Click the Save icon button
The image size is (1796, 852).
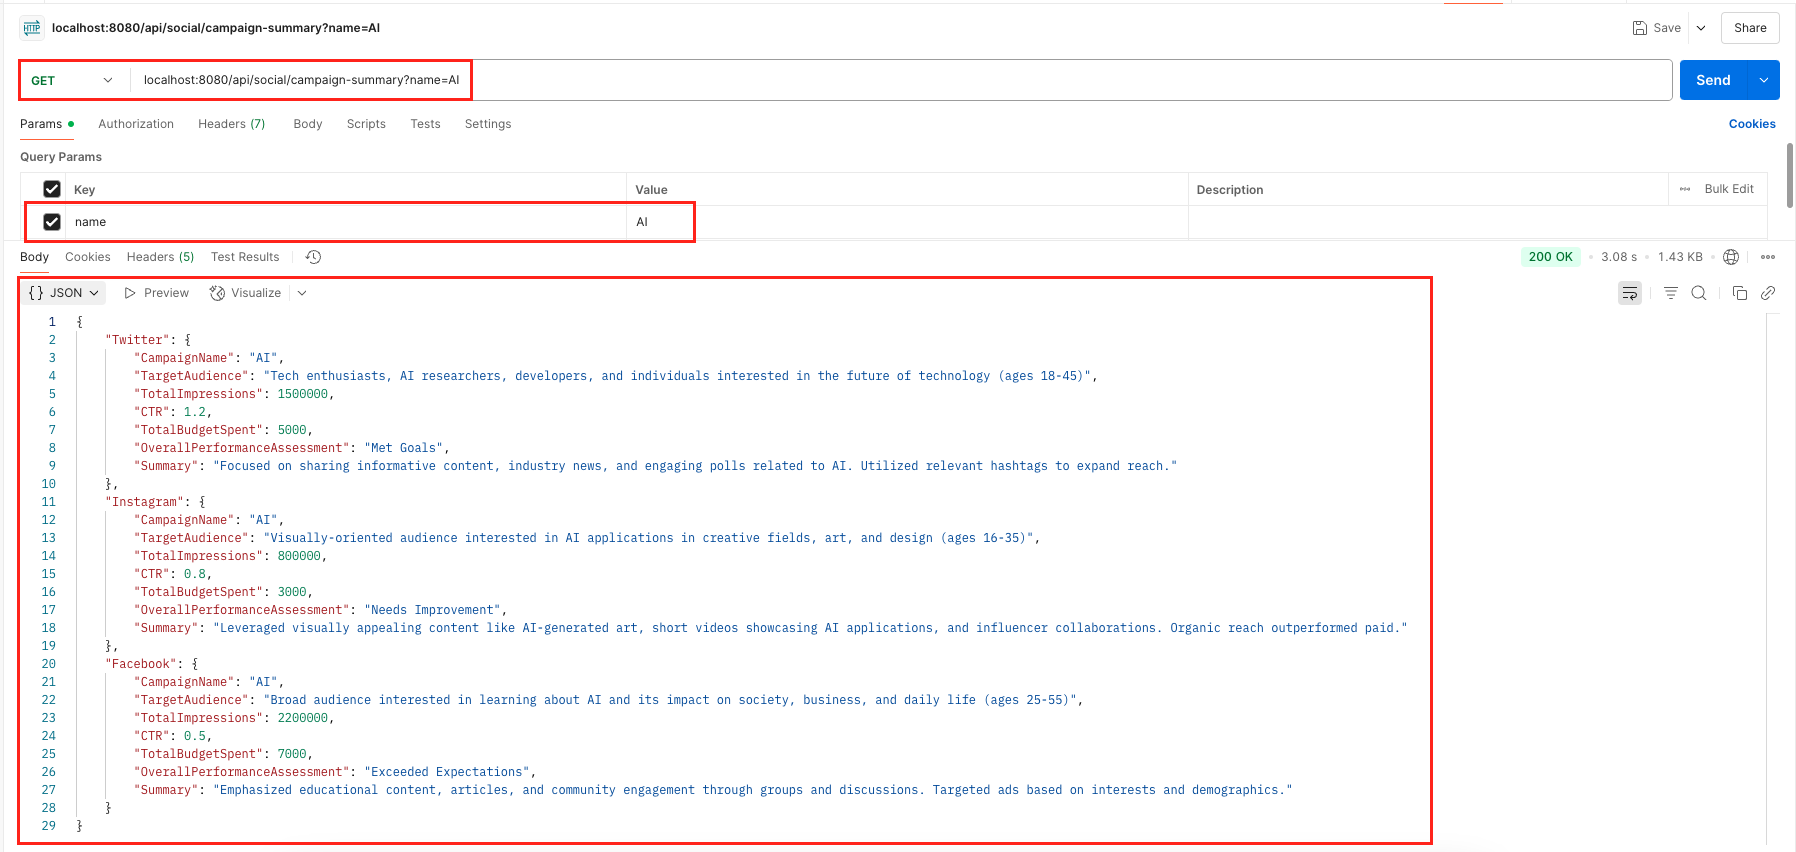(x=1656, y=28)
